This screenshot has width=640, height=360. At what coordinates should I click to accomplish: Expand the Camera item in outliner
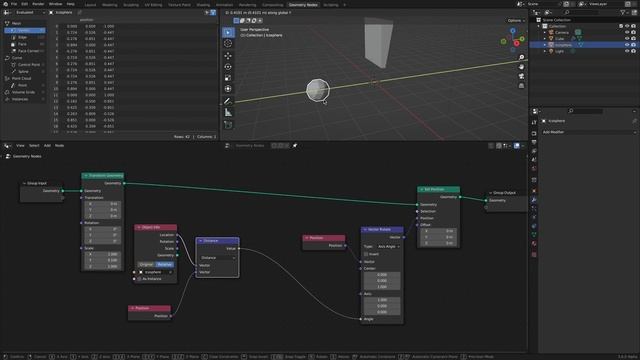point(544,32)
